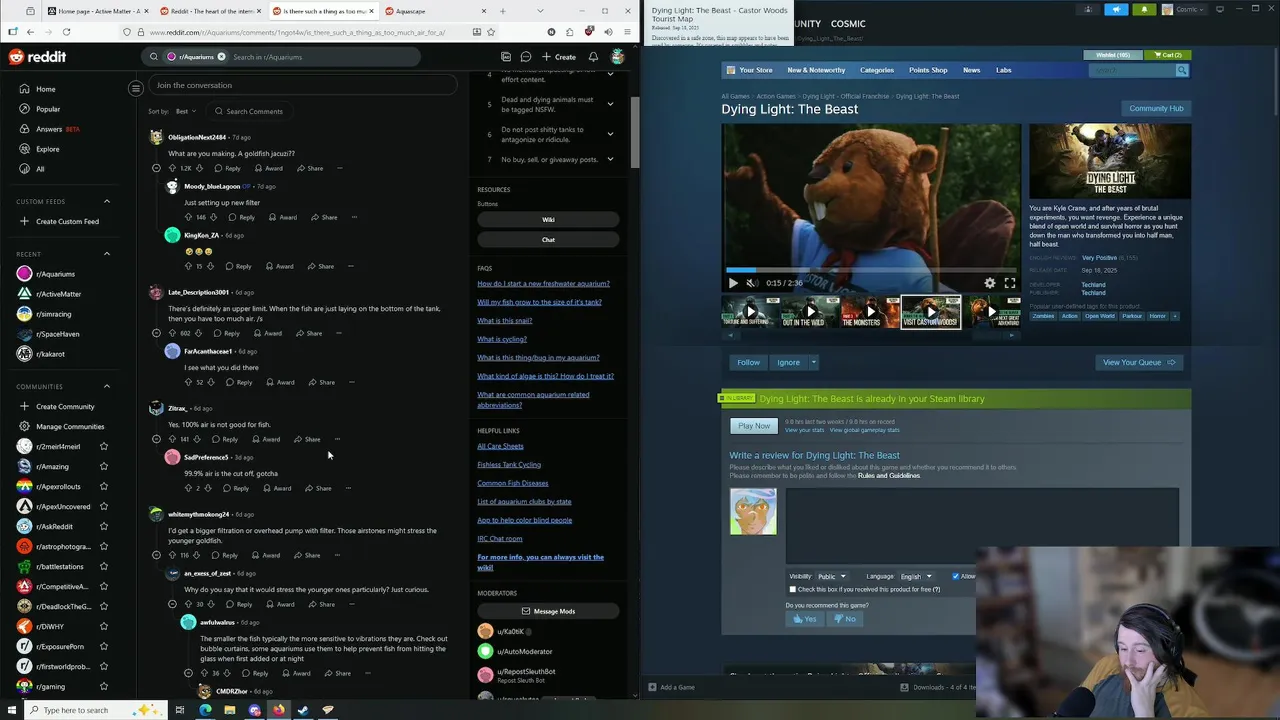Favorite r/DiWHY with star icon
Viewport: 1280px width, 720px height.
103,627
